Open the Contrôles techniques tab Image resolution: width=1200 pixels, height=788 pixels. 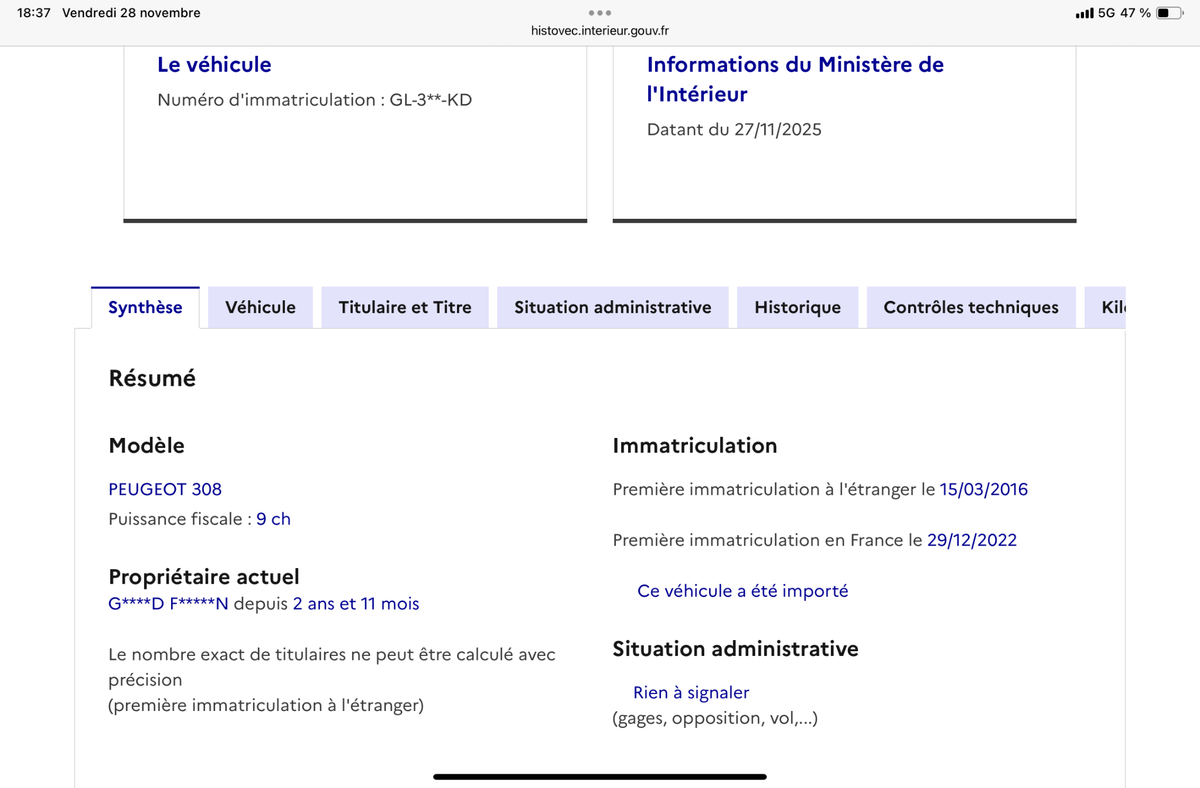coord(971,307)
